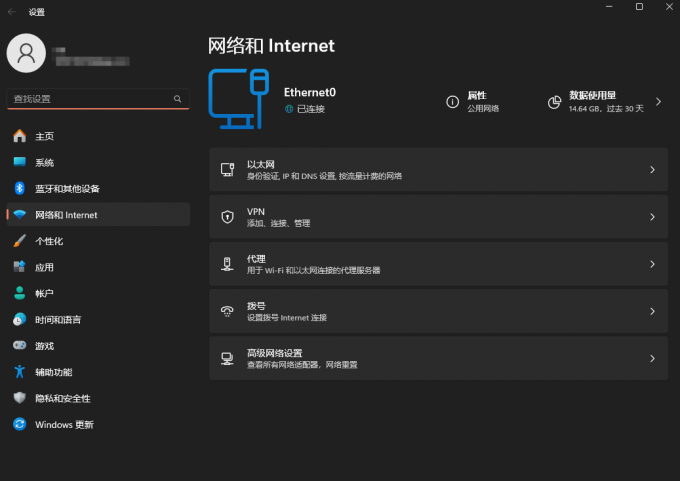
Task: Click the shield icon for 隐私和安全性
Action: click(x=20, y=398)
